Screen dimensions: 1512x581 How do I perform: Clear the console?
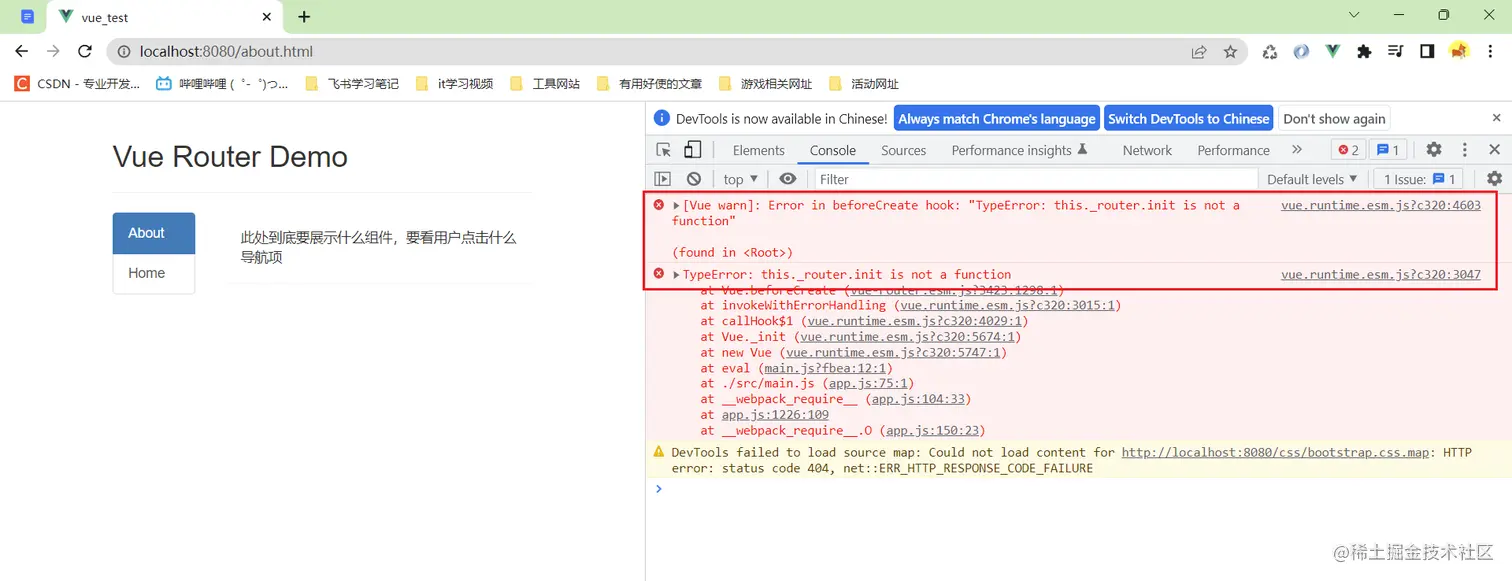pos(694,179)
